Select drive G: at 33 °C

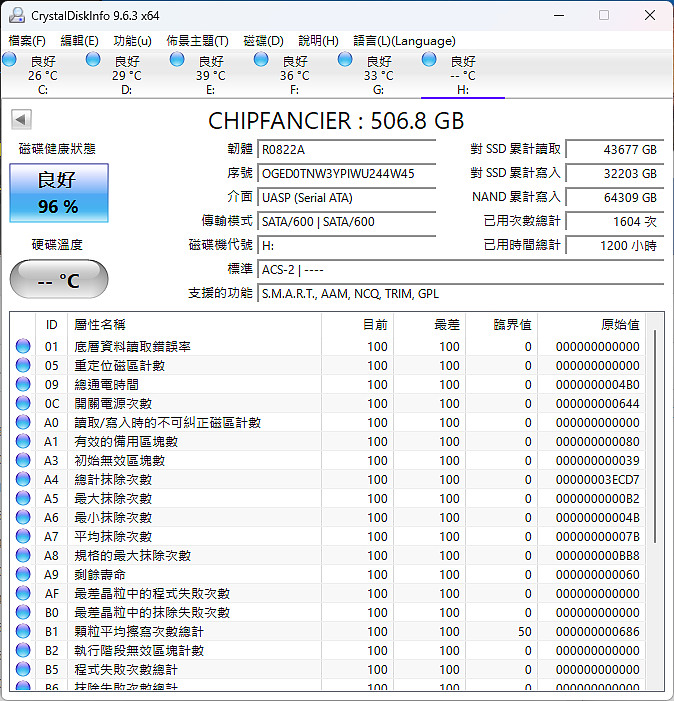[379, 75]
